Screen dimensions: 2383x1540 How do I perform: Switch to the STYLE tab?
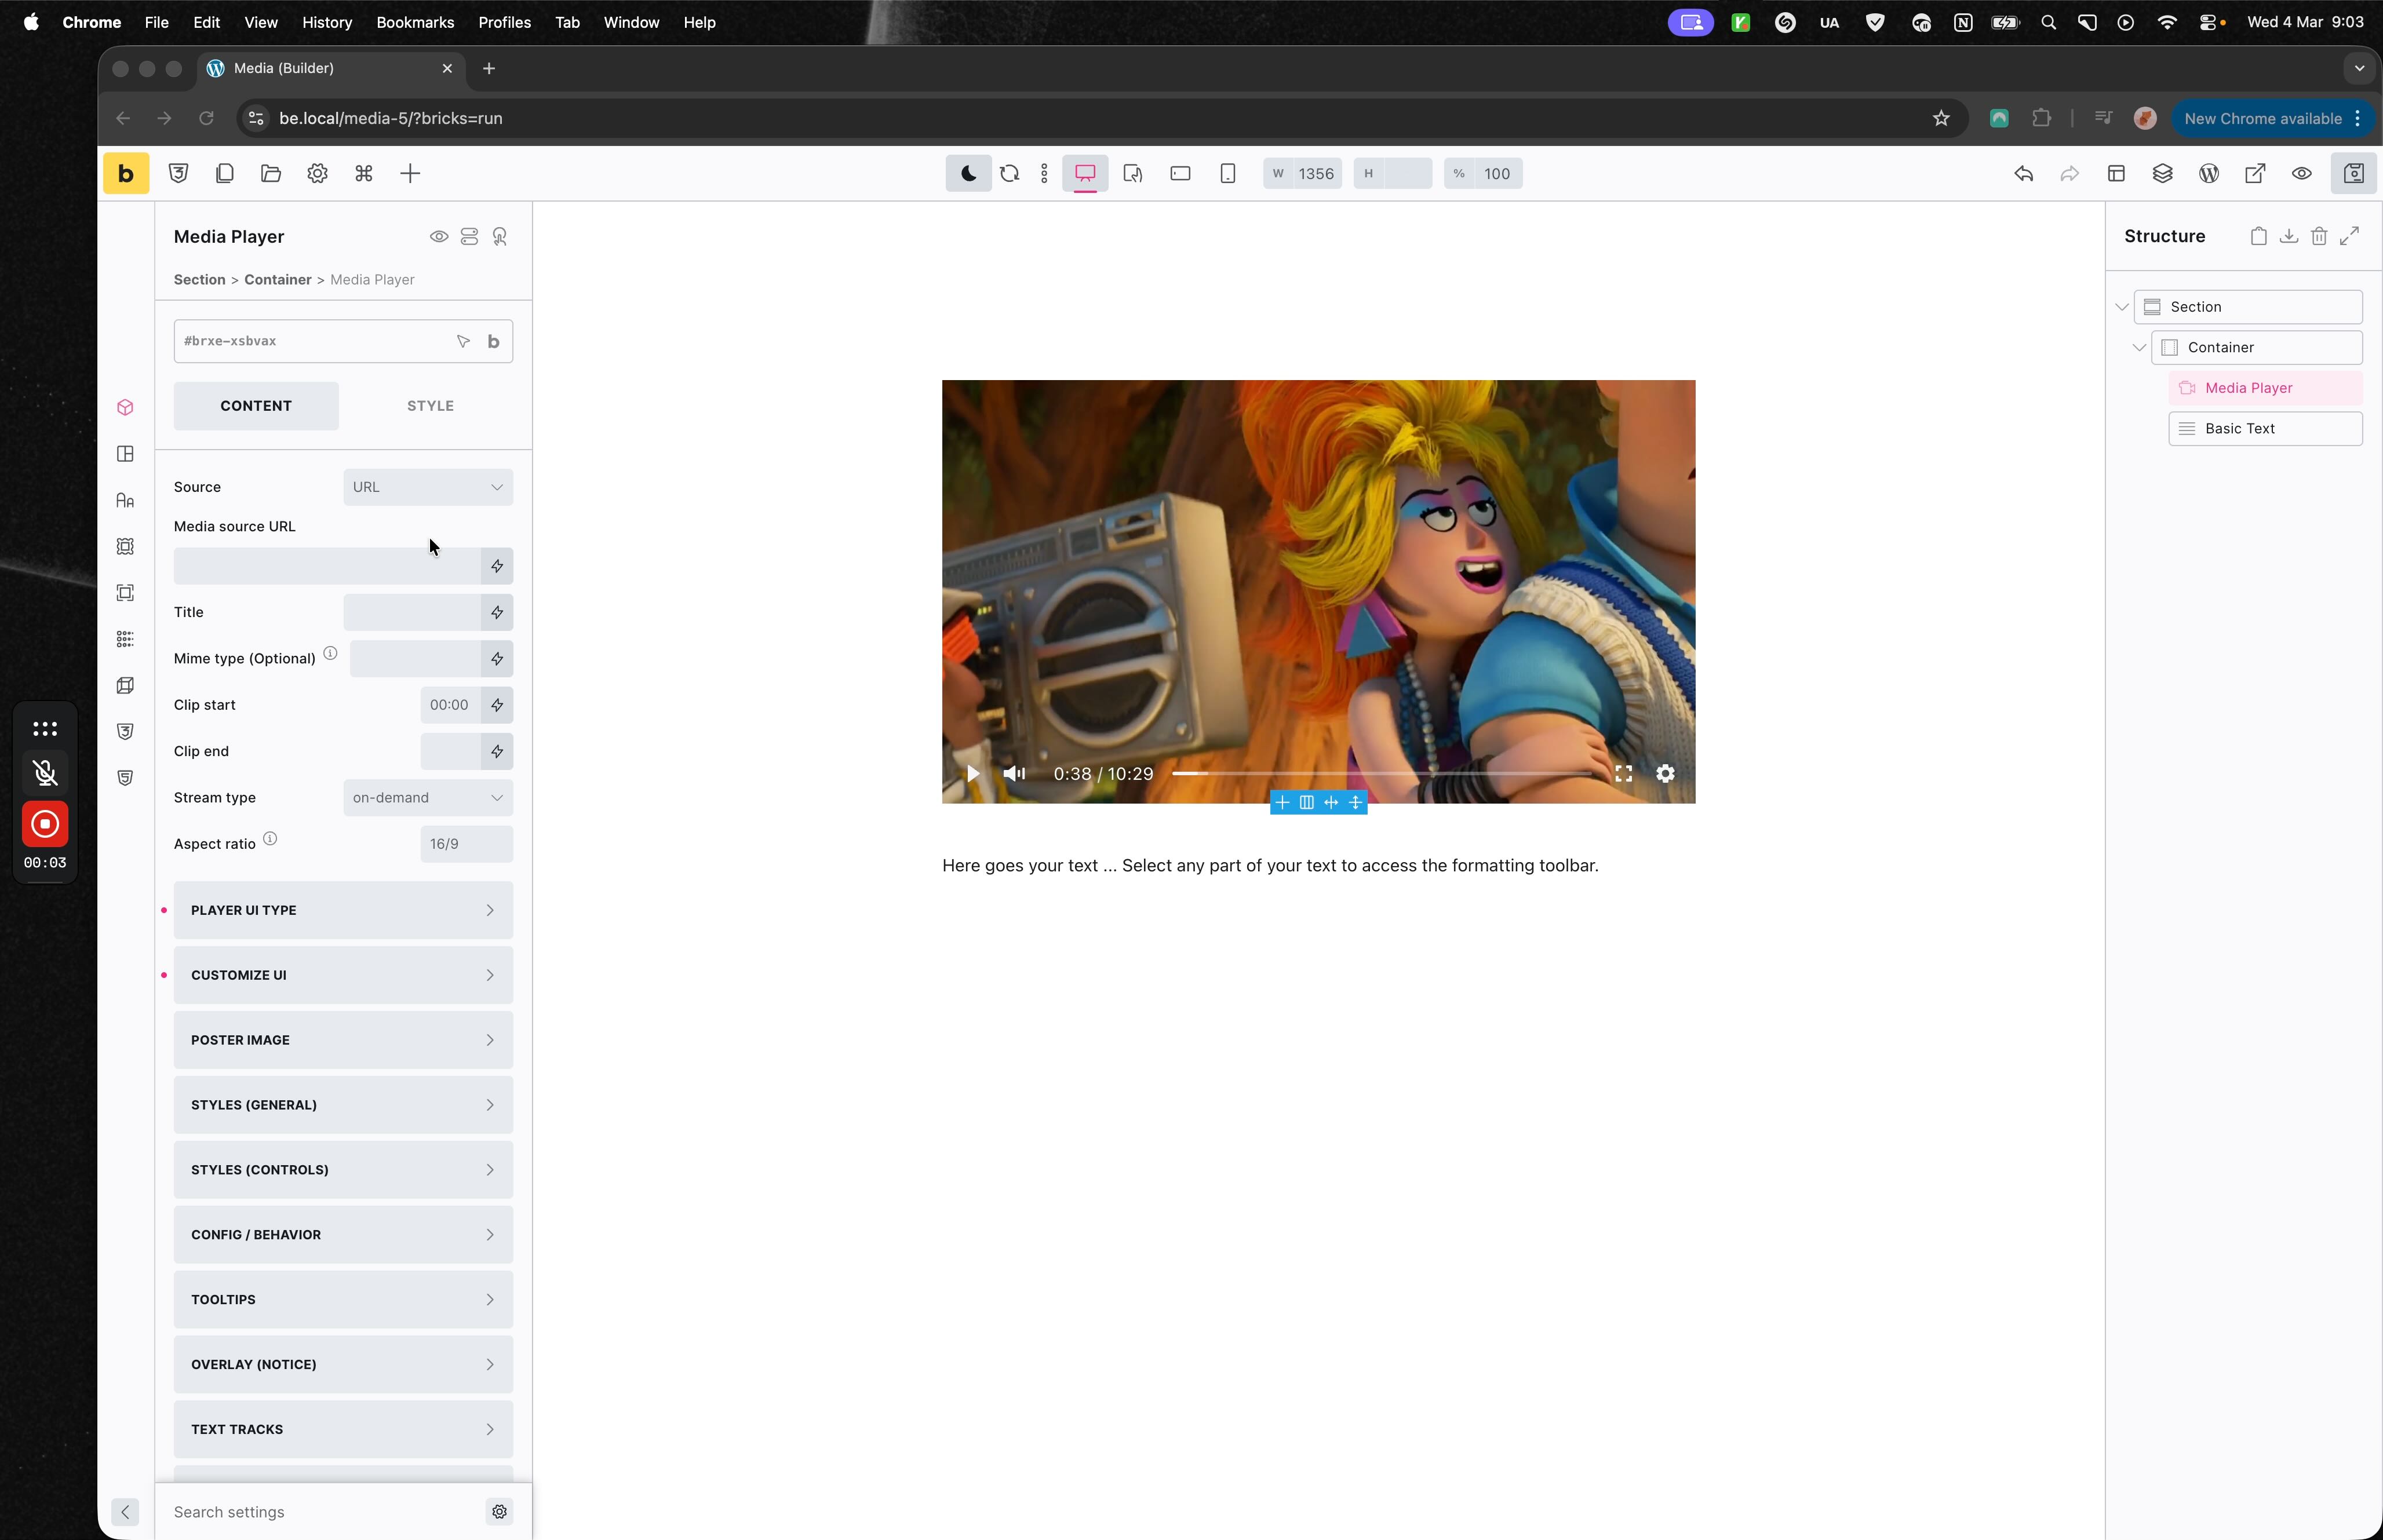click(430, 406)
